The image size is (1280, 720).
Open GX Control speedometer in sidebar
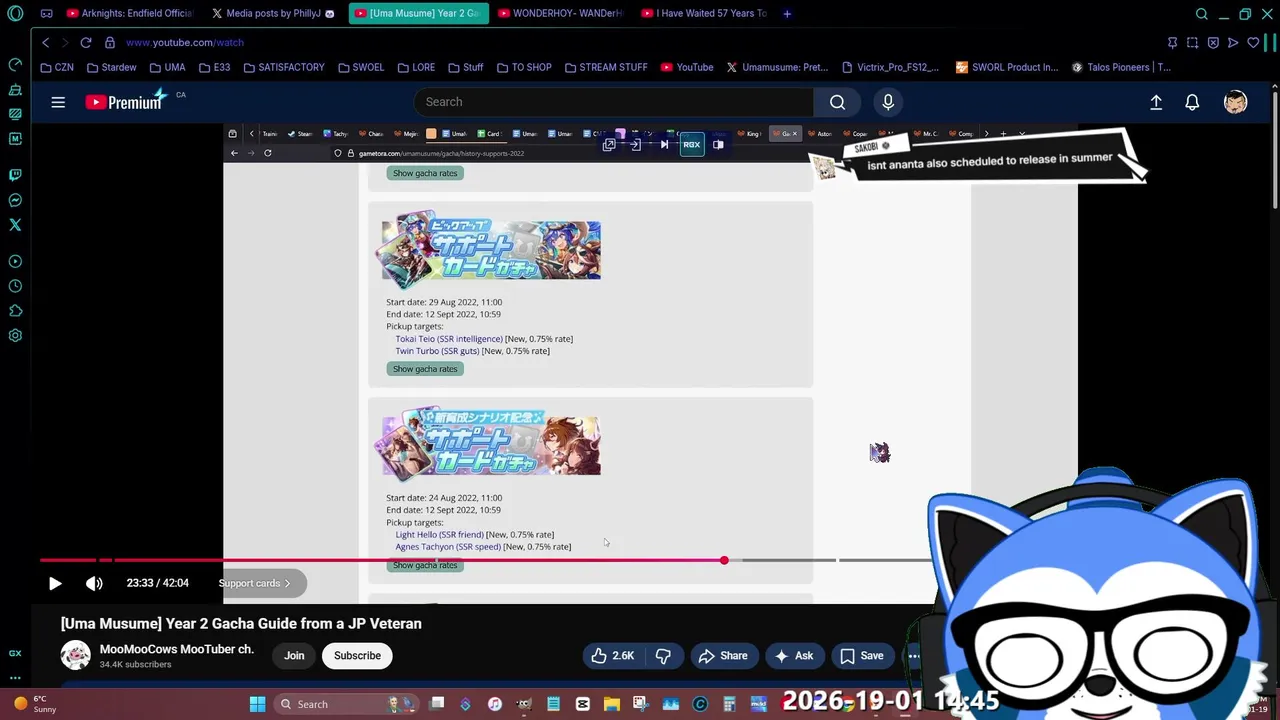pyautogui.click(x=15, y=65)
